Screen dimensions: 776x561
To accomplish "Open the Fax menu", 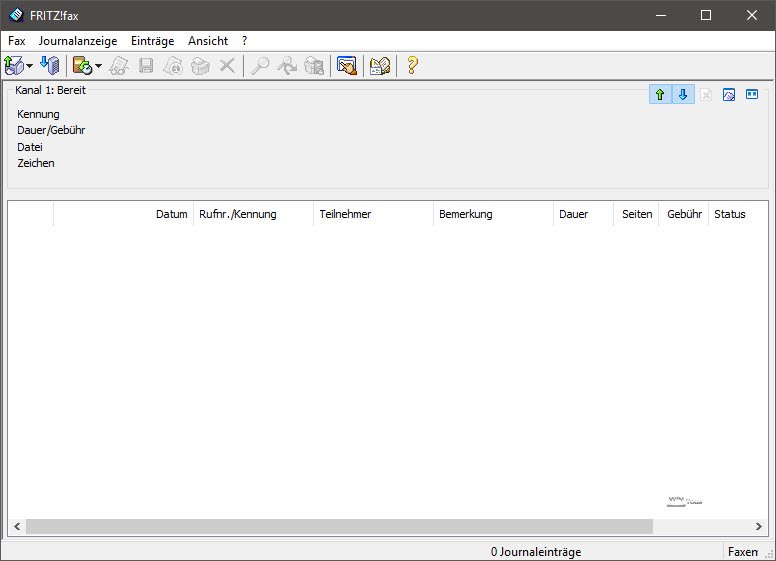I will 17,41.
